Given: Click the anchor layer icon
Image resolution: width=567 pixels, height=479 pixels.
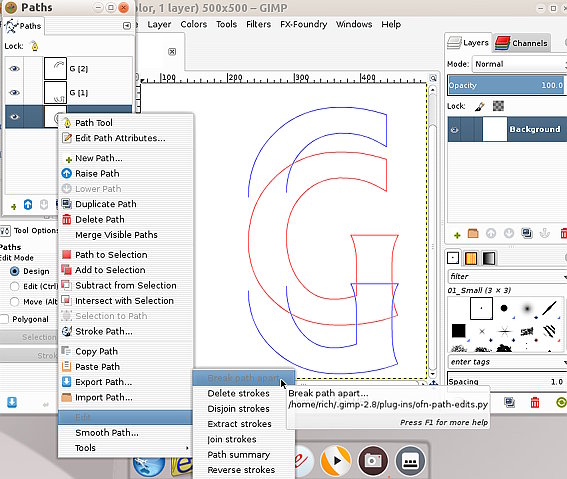Looking at the screenshot, I should (x=544, y=234).
